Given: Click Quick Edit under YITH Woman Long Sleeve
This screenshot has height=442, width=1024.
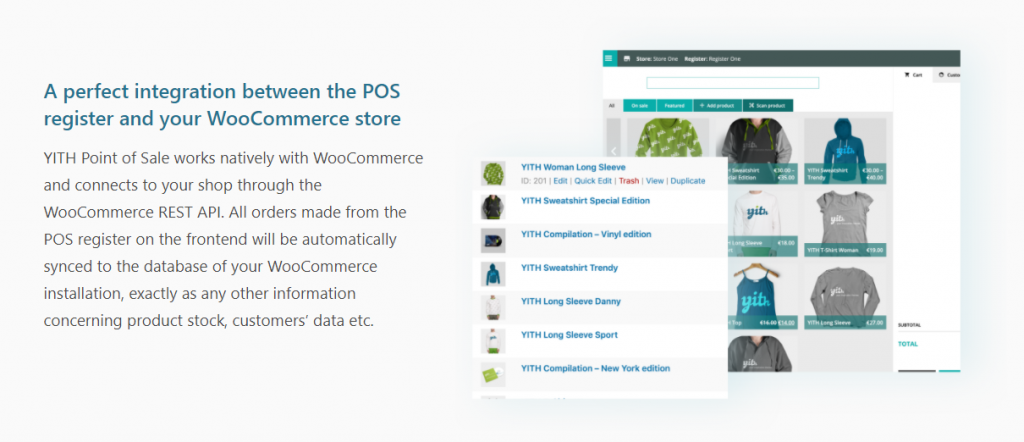Looking at the screenshot, I should click(593, 181).
